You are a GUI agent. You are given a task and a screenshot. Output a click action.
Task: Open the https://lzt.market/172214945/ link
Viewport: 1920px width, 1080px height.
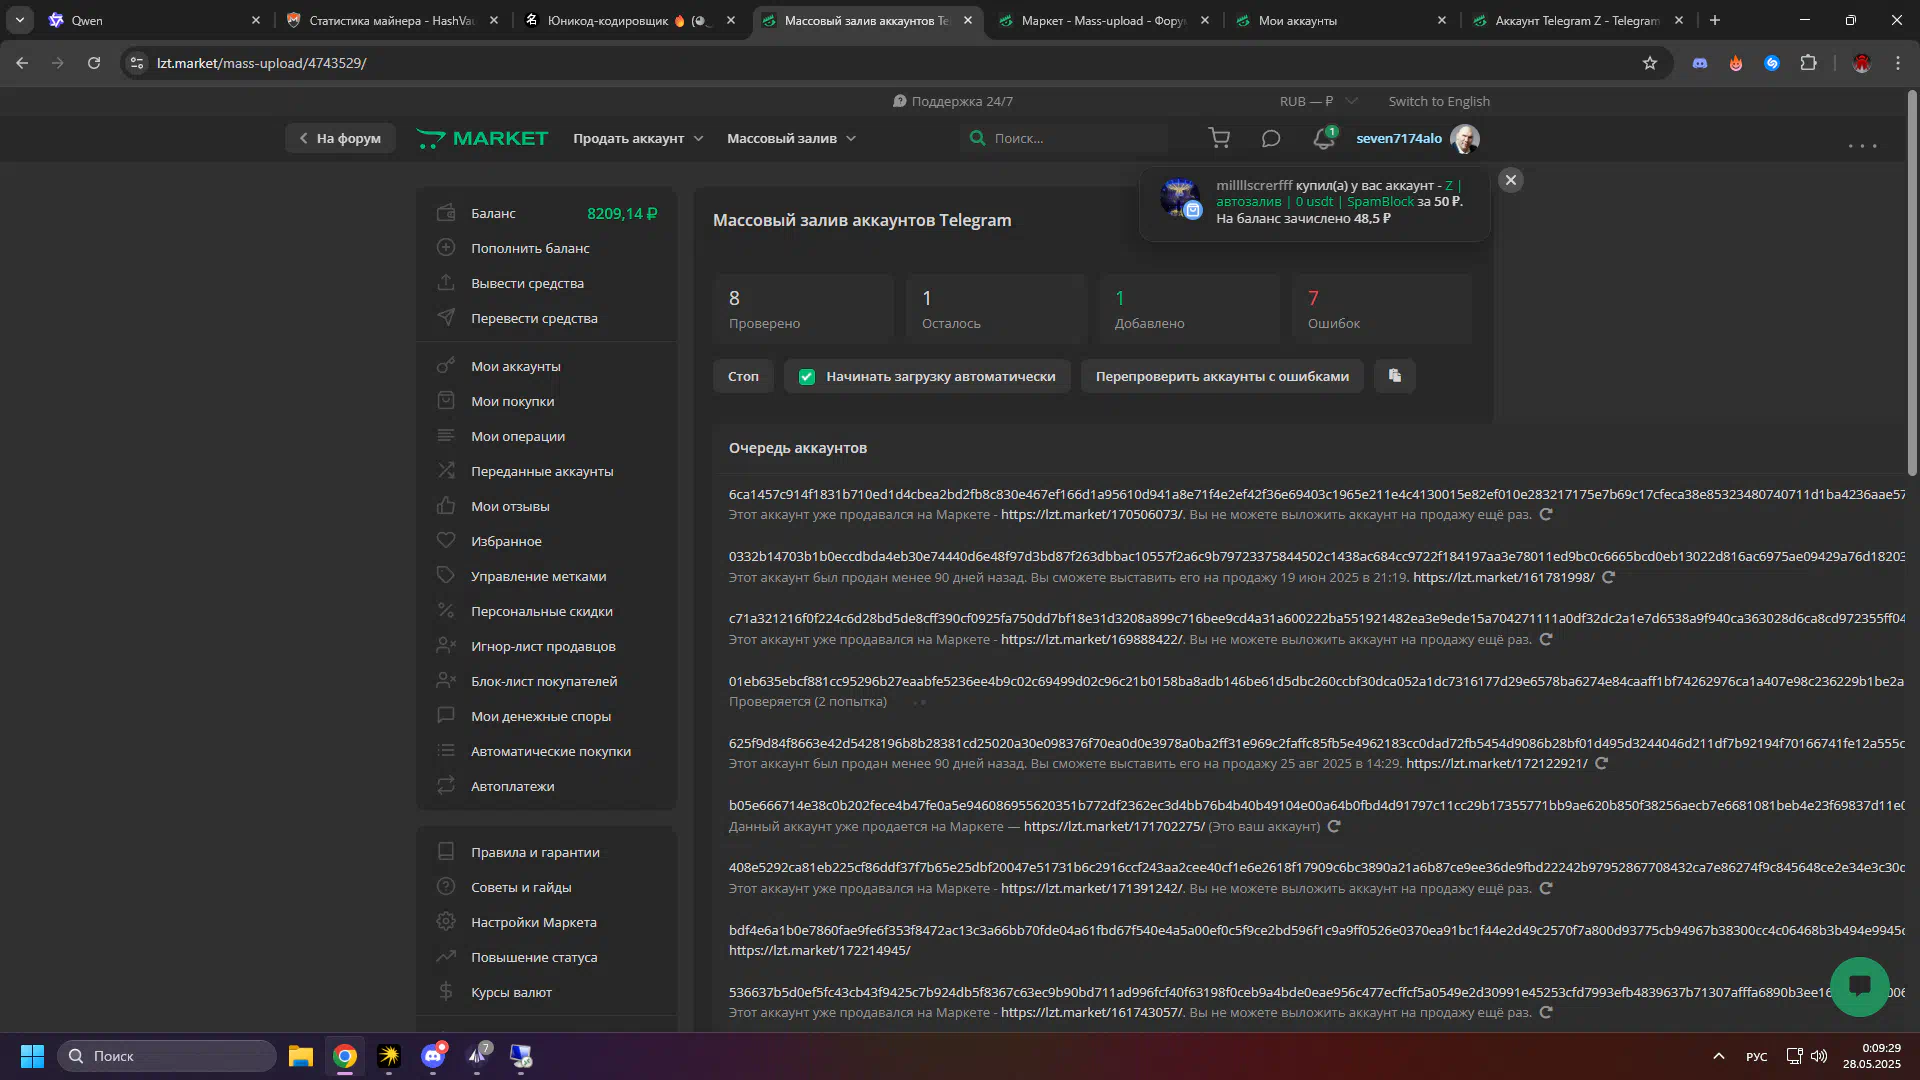tap(819, 950)
